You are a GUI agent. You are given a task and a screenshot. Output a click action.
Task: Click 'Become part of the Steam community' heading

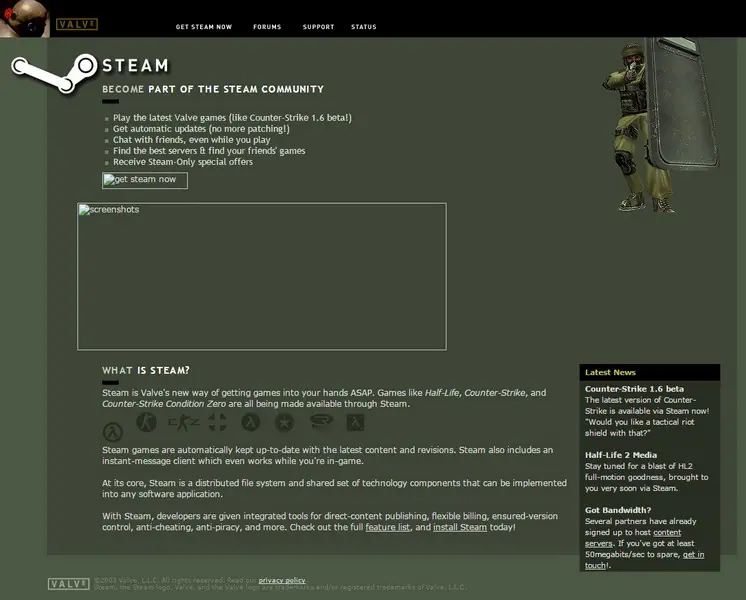213,89
